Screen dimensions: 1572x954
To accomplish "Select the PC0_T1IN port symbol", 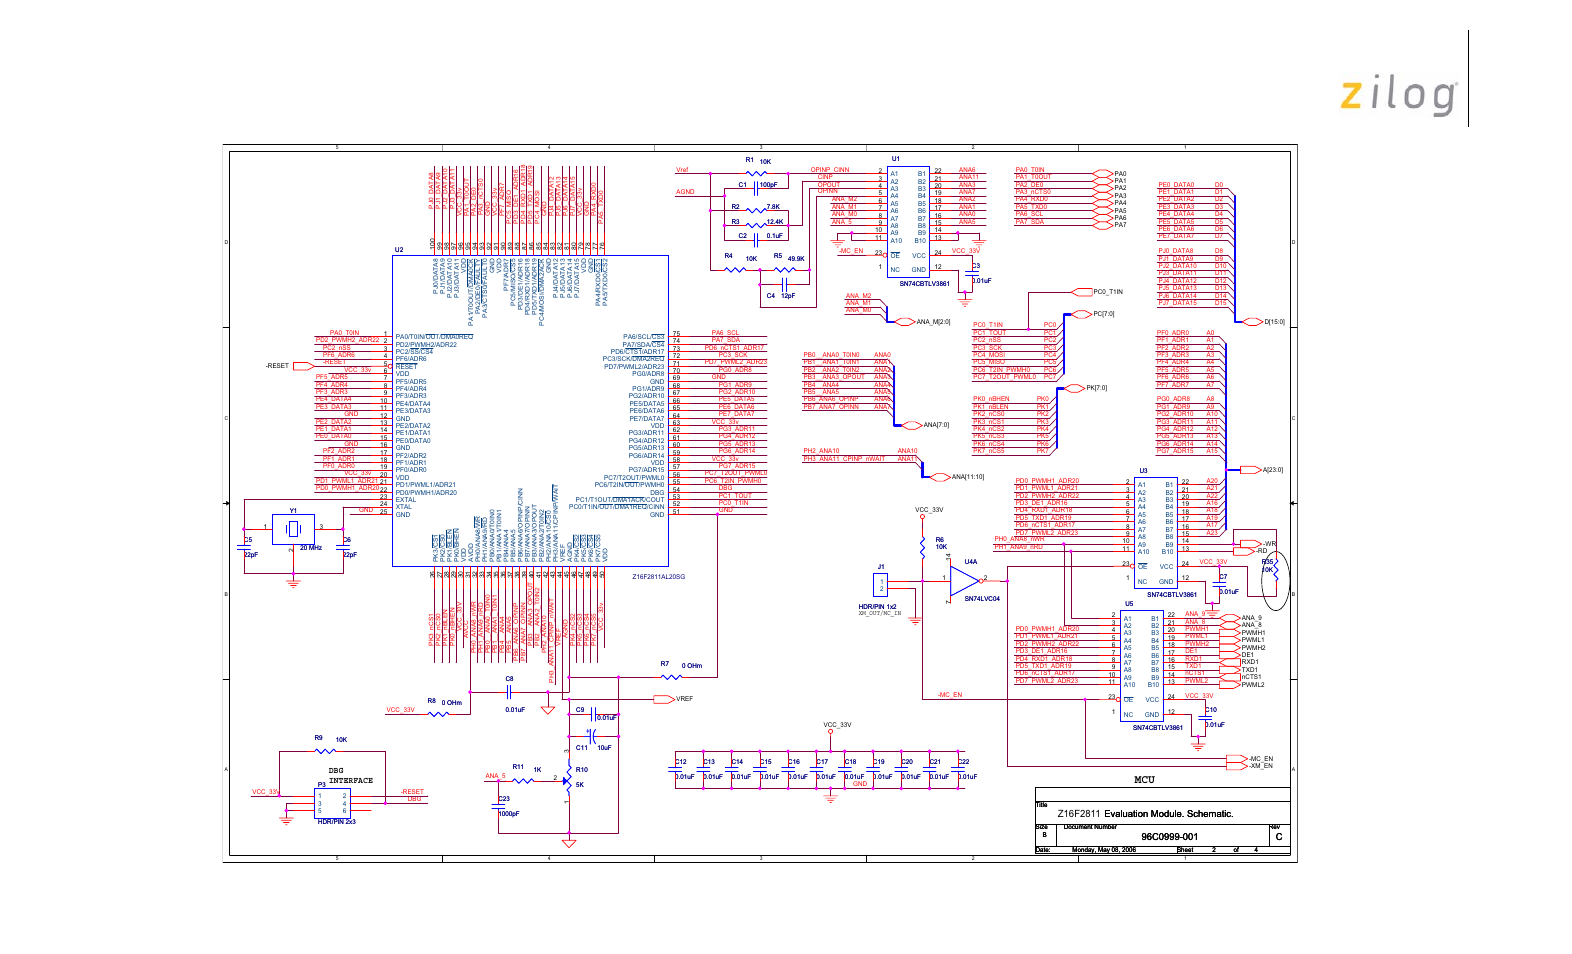I will tap(1081, 292).
